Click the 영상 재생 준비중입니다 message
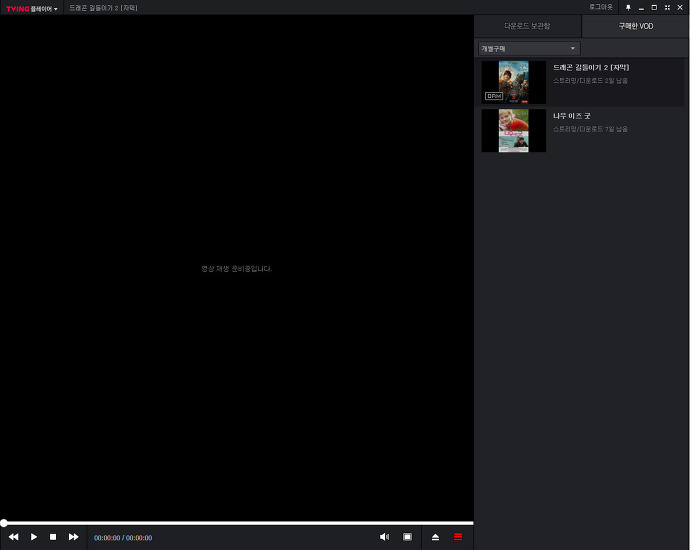This screenshot has height=550, width=690. pyautogui.click(x=237, y=268)
